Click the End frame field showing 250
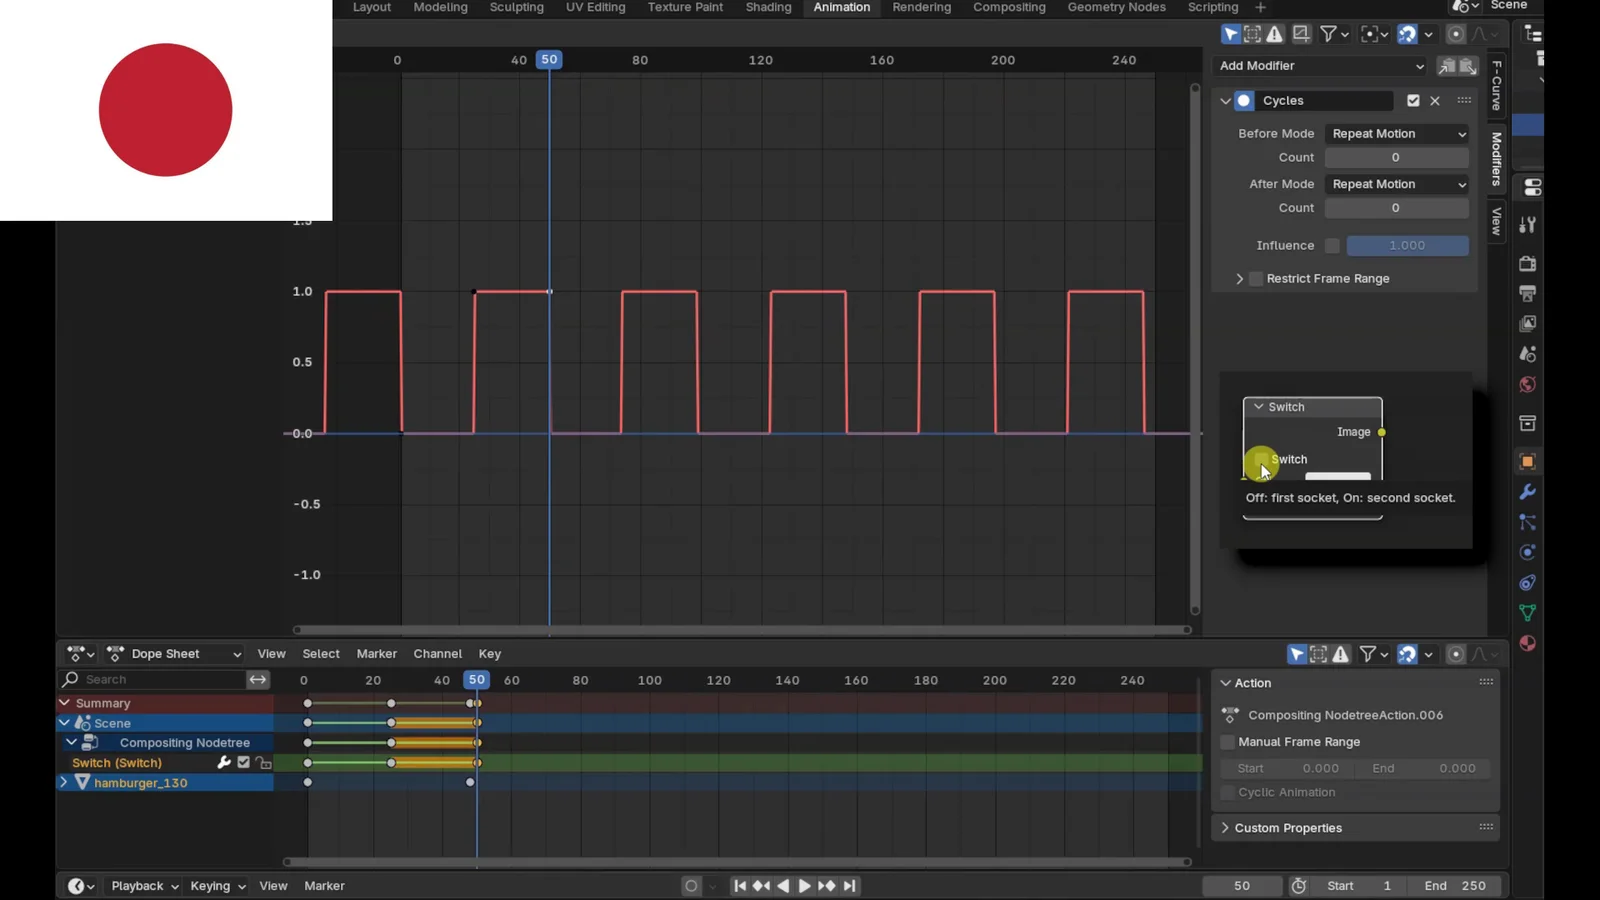1600x900 pixels. coord(1455,886)
